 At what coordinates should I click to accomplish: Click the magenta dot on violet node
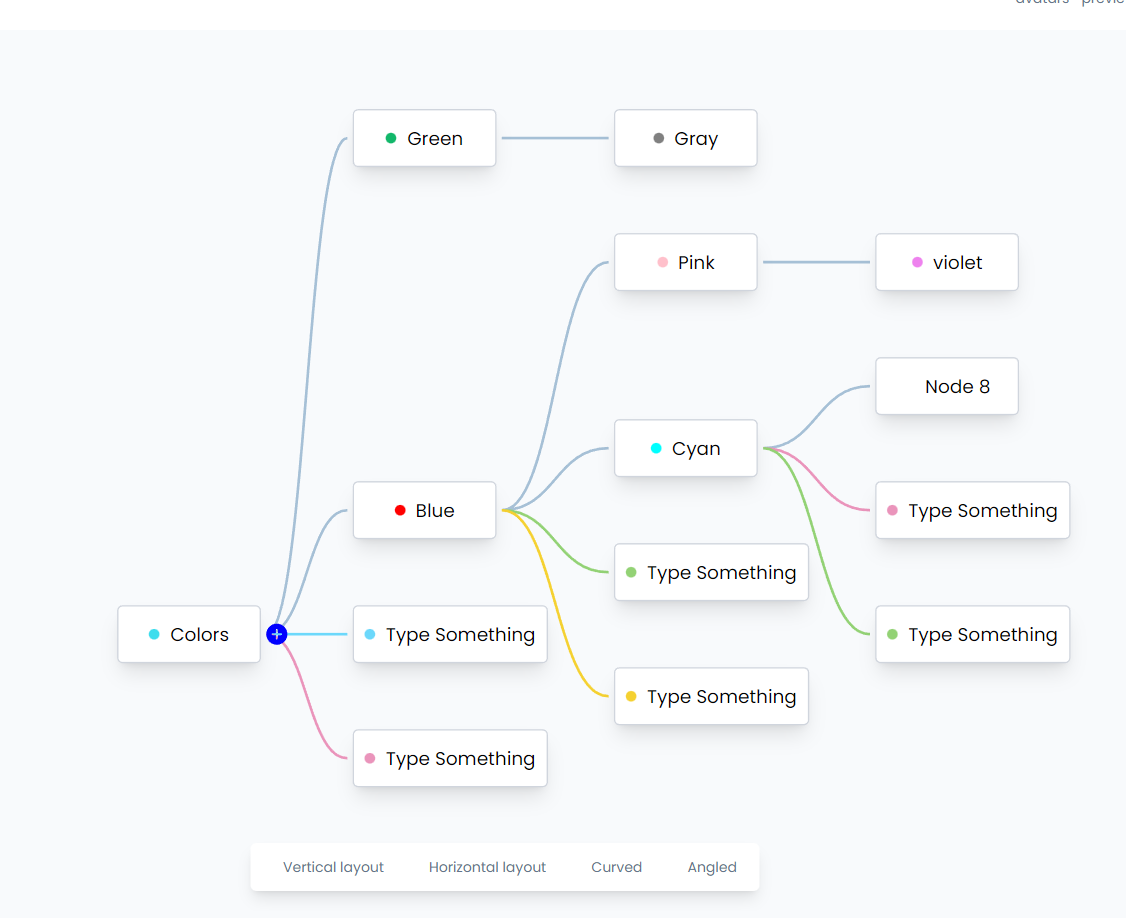pos(917,262)
